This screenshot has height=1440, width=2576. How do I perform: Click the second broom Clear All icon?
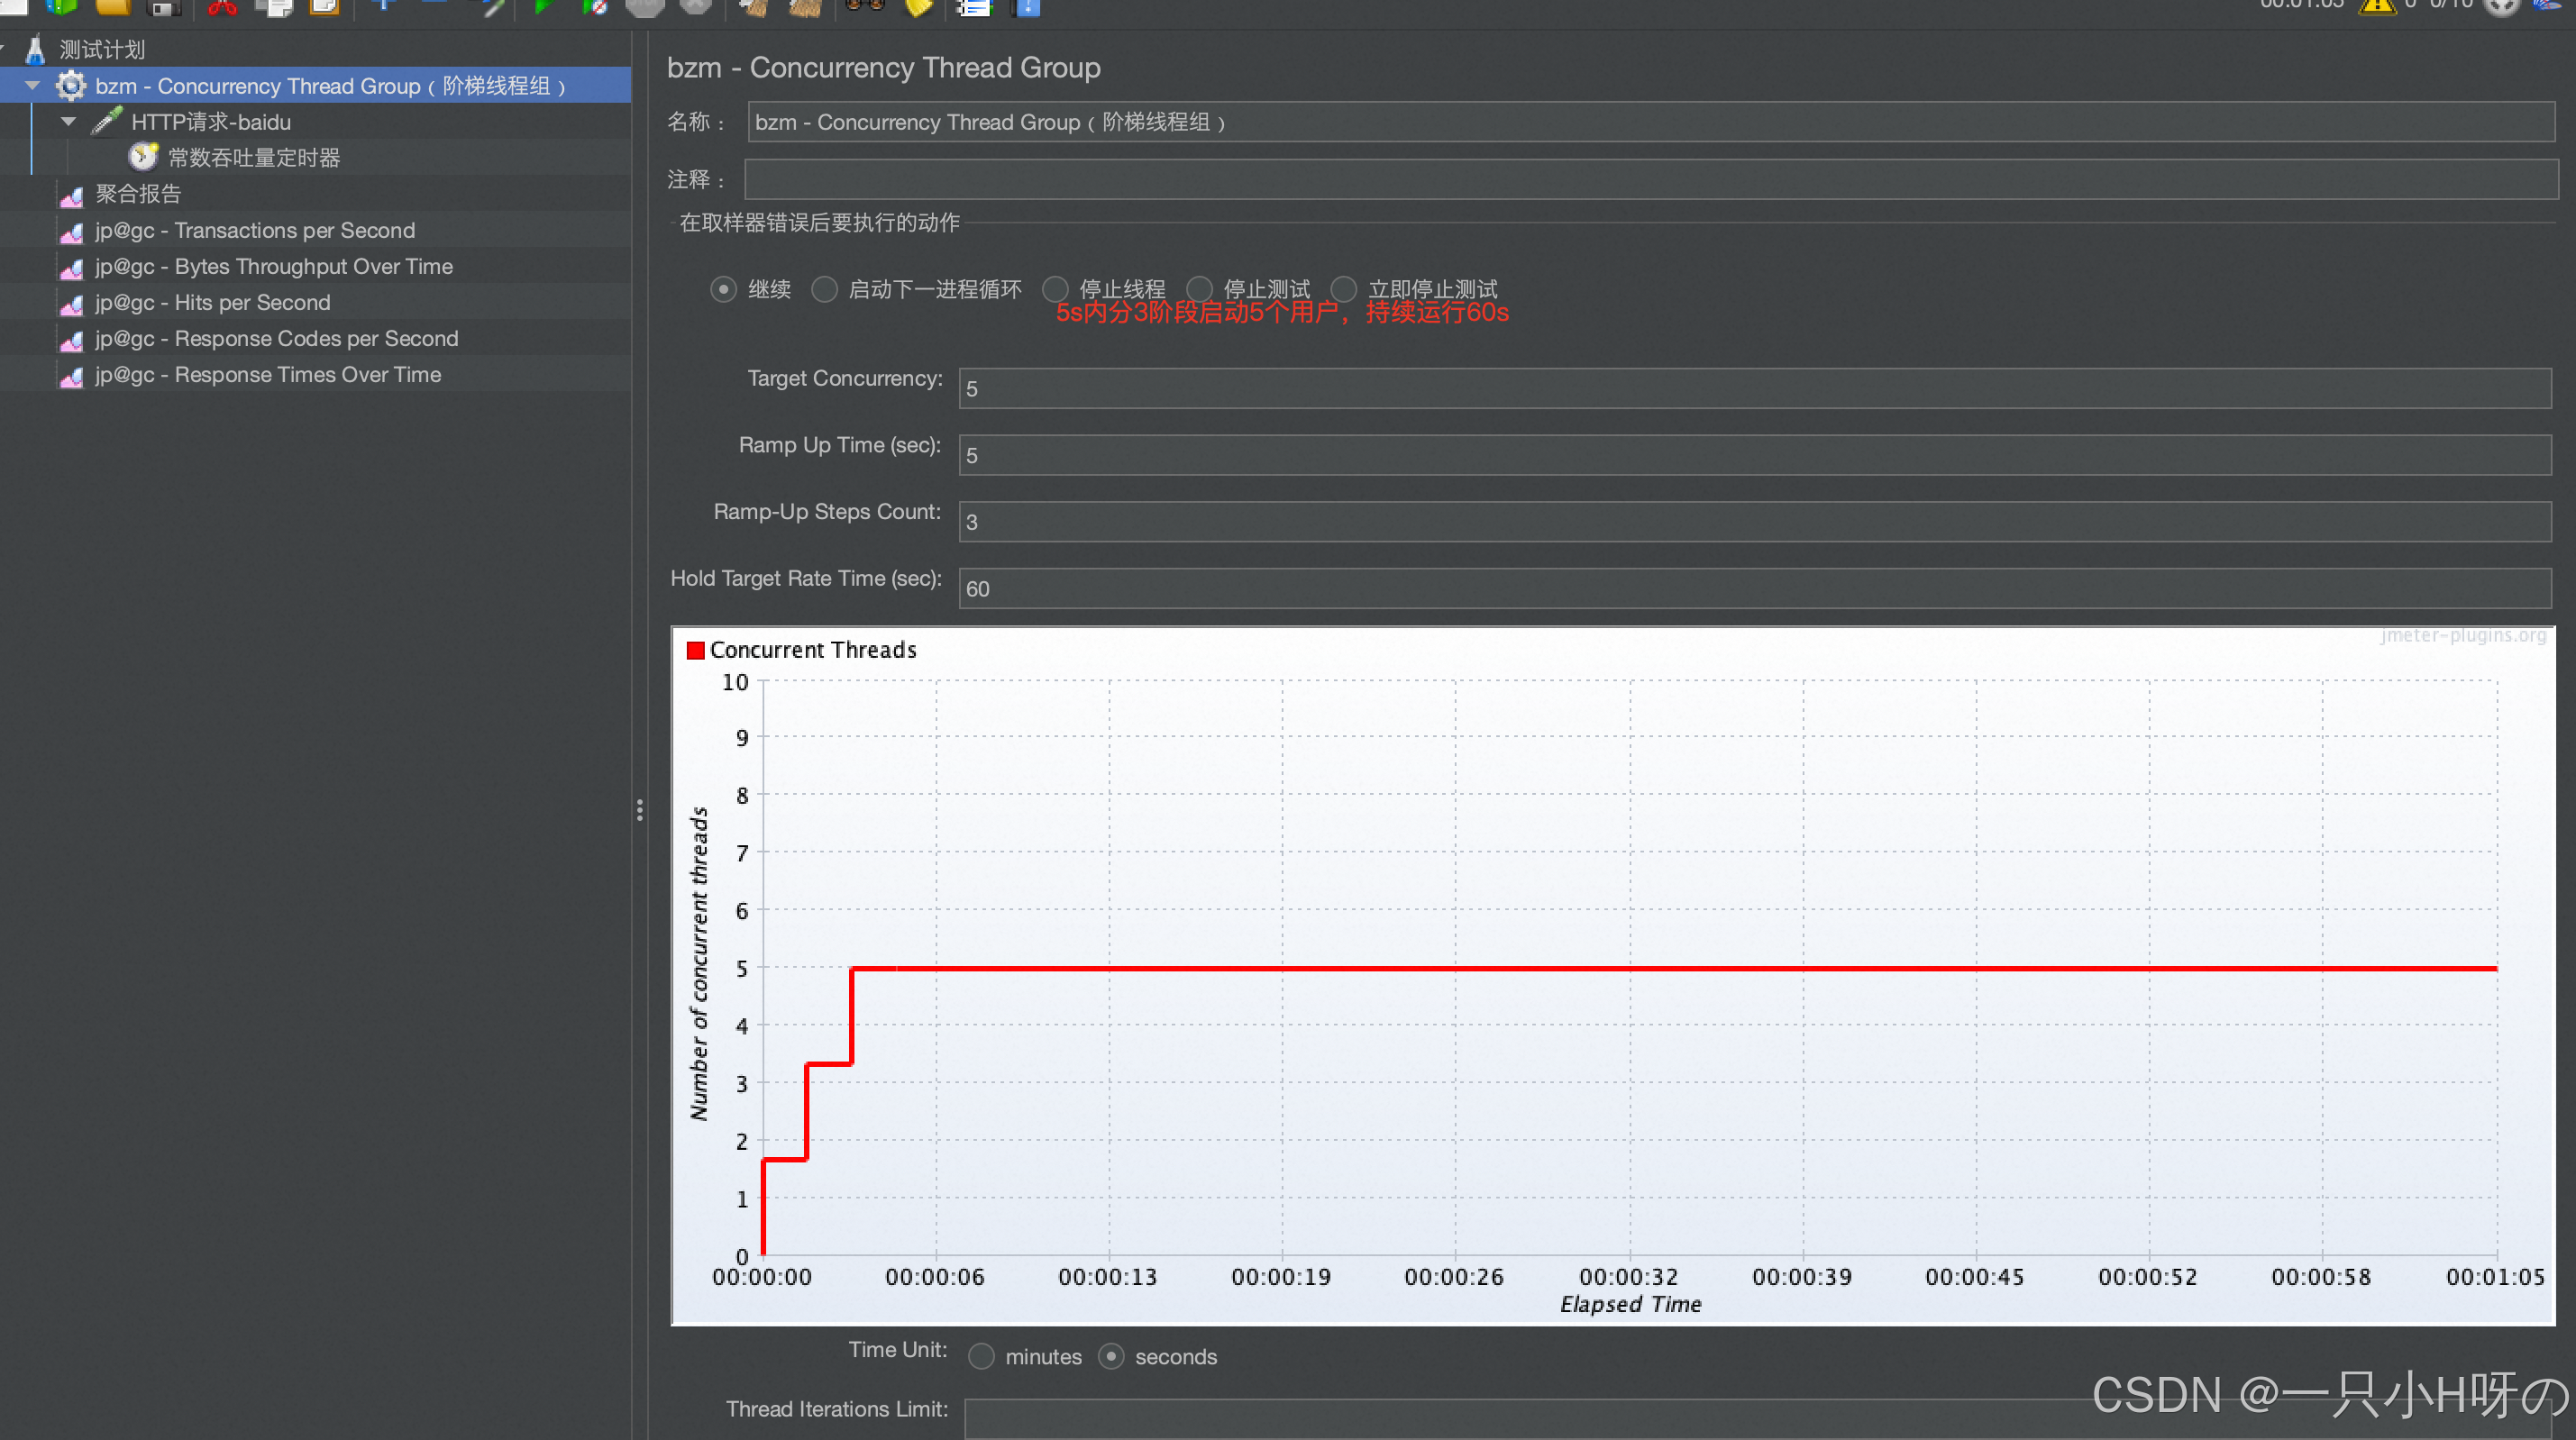coord(806,7)
